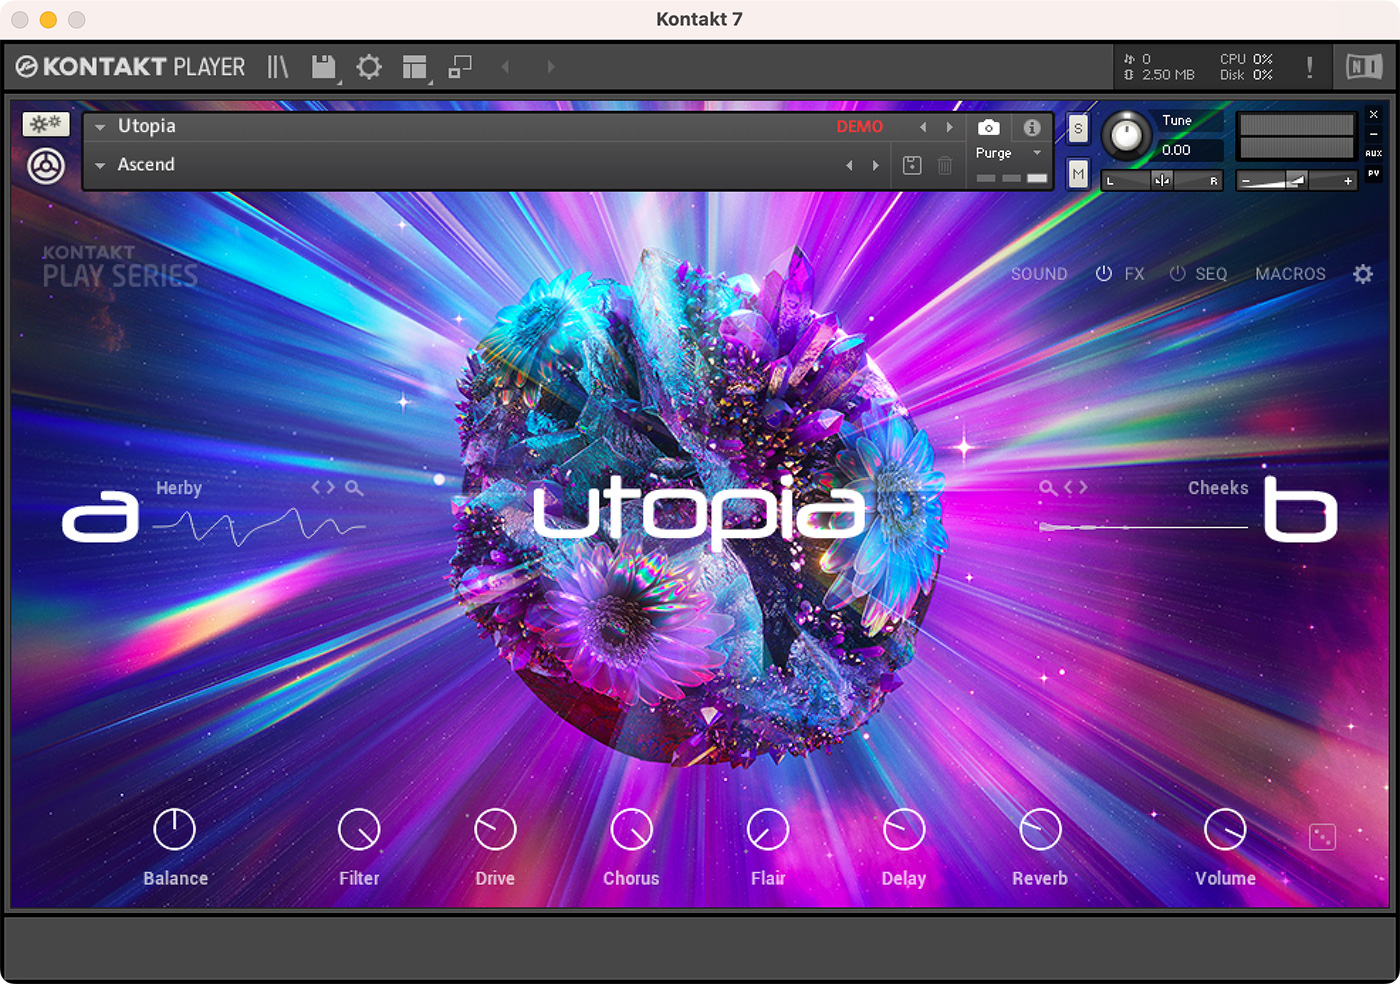Viewport: 1400px width, 984px height.
Task: Click the PV button
Action: click(1373, 172)
